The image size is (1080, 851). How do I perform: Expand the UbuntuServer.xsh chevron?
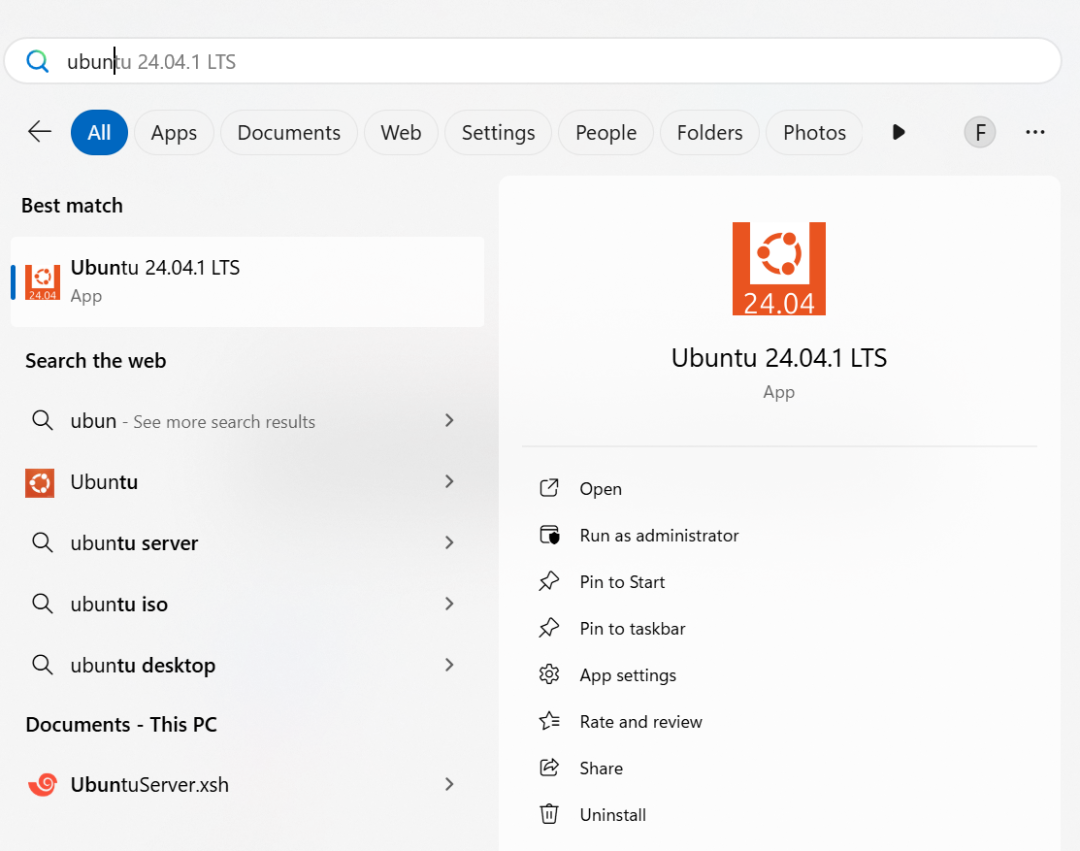pyautogui.click(x=449, y=784)
